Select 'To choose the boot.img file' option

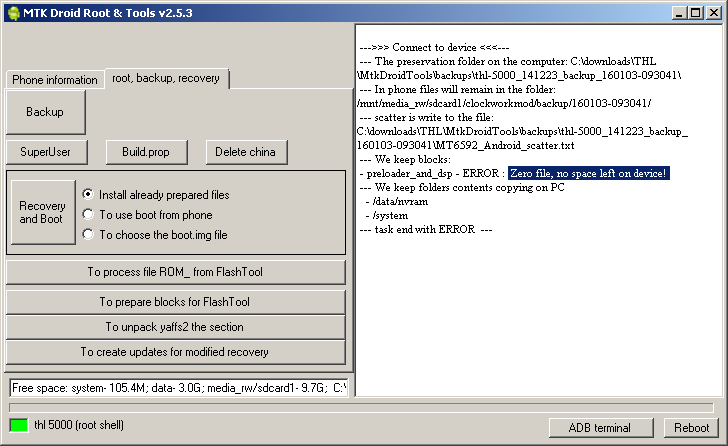pos(88,234)
